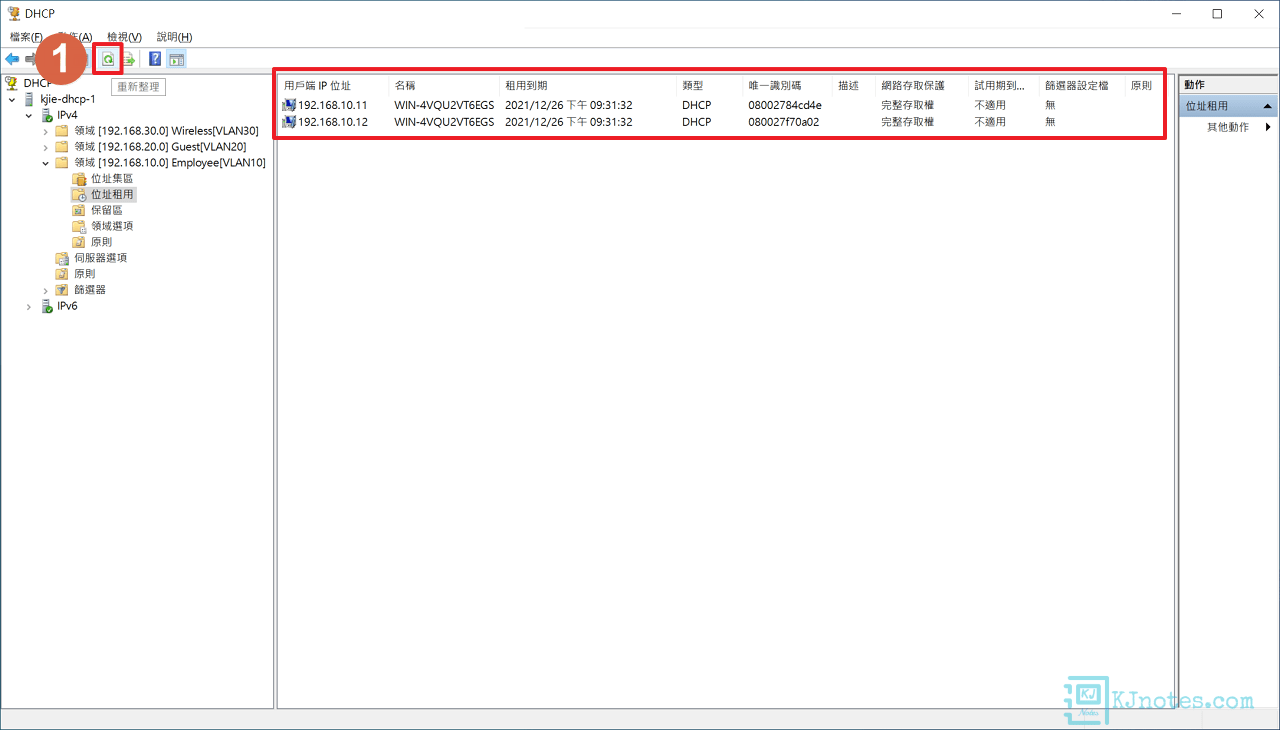Click the 其他動作 action link
Screen dimensions: 1280x730
pyautogui.click(x=1227, y=127)
